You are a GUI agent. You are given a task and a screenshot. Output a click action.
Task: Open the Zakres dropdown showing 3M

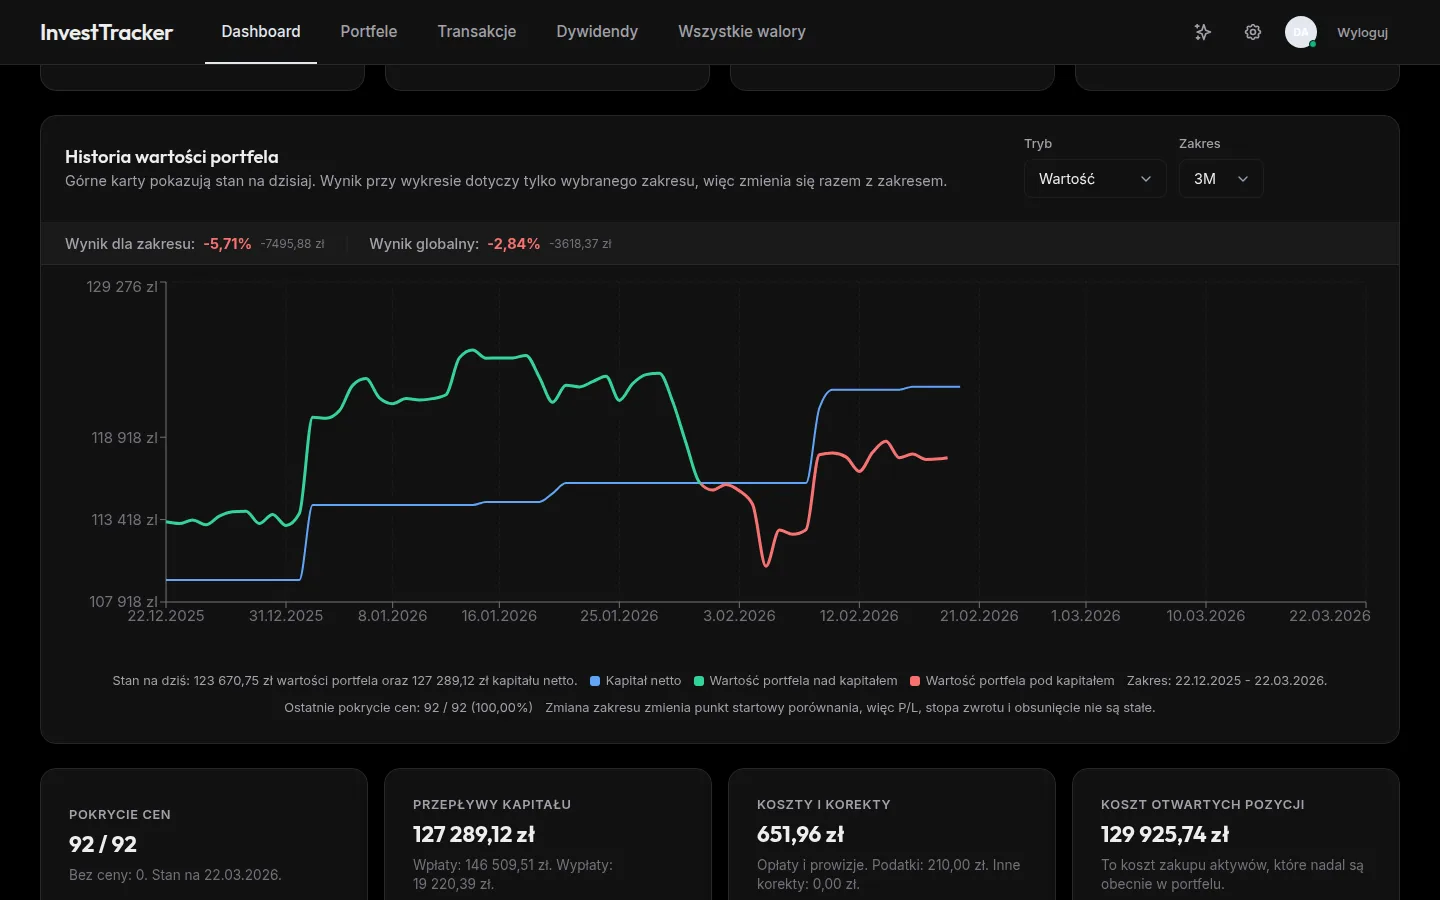click(1221, 178)
